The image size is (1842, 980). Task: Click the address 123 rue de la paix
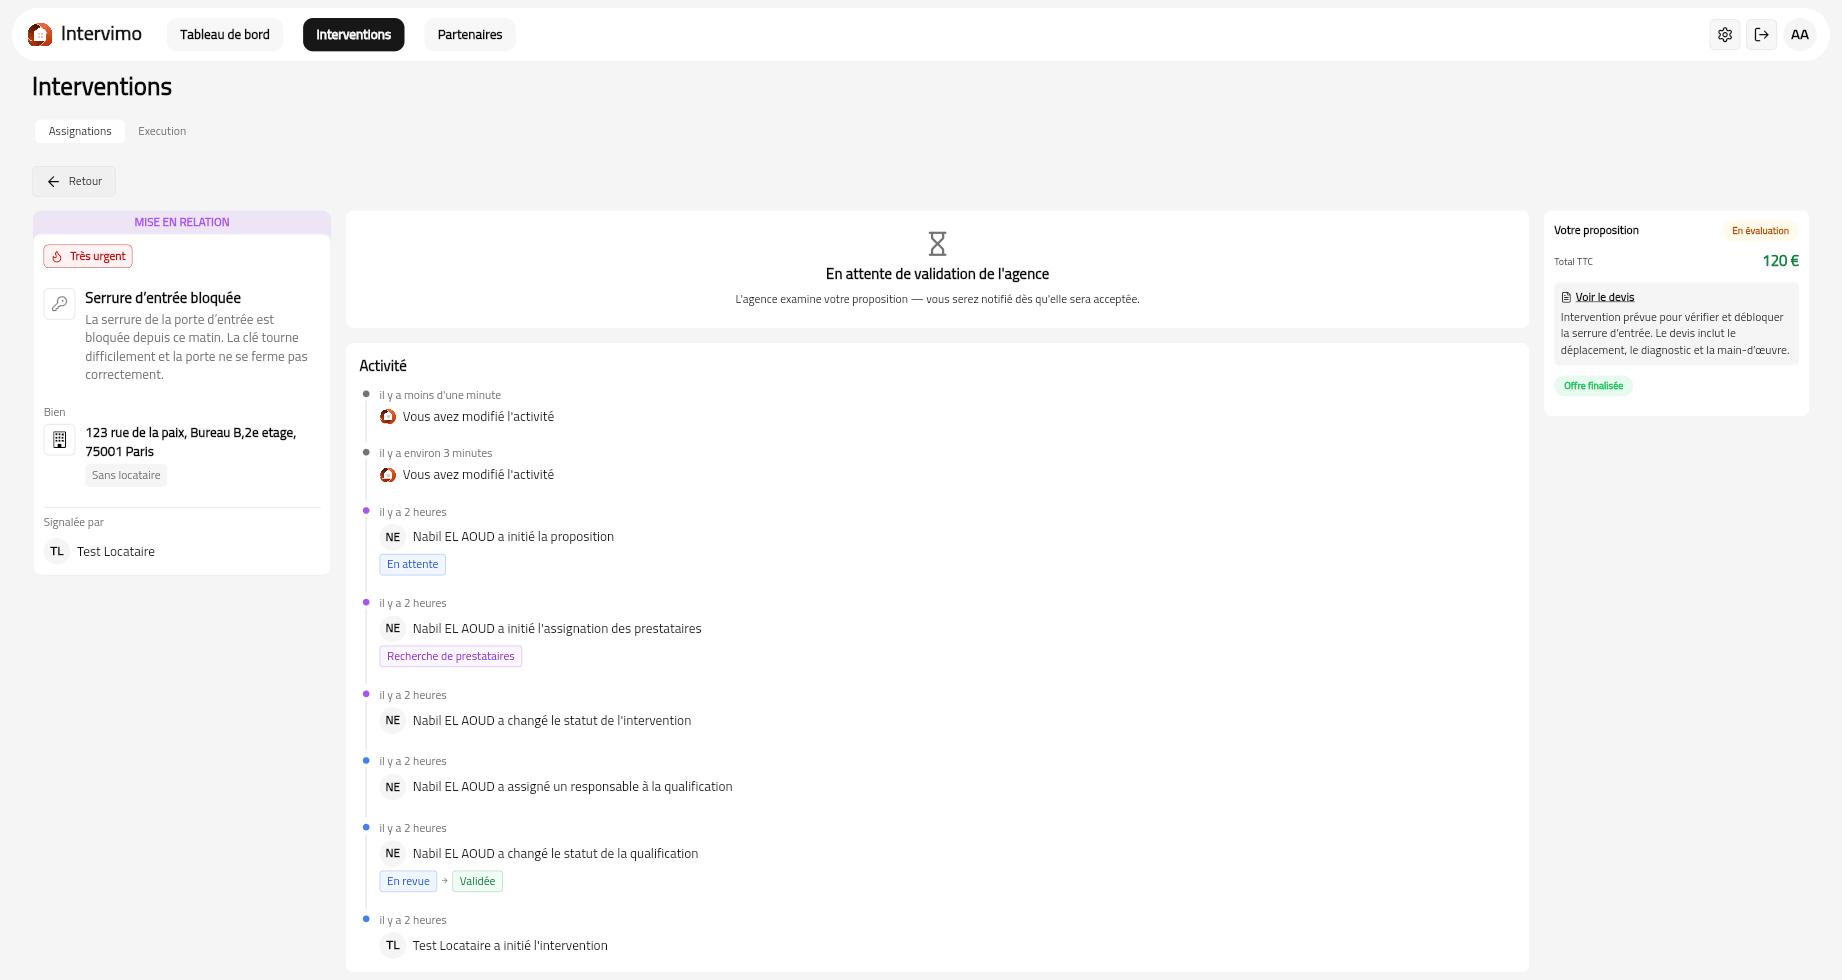point(191,442)
